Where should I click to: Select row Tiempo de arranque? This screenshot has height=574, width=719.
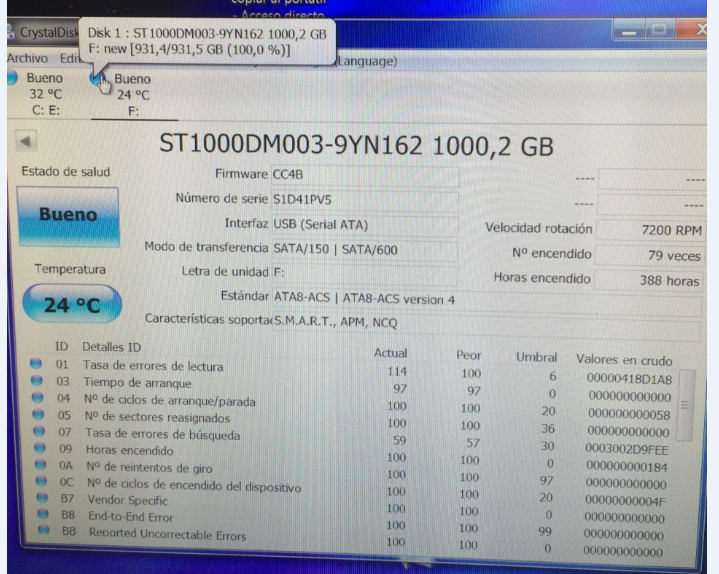point(353,388)
